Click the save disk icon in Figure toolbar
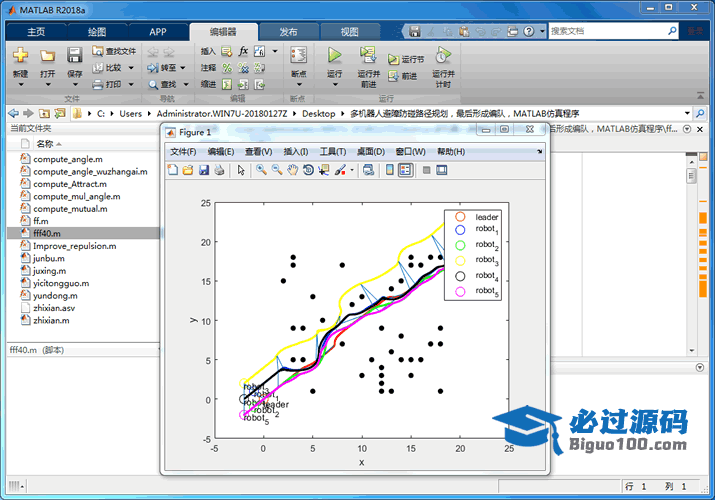The image size is (715, 500). (204, 170)
